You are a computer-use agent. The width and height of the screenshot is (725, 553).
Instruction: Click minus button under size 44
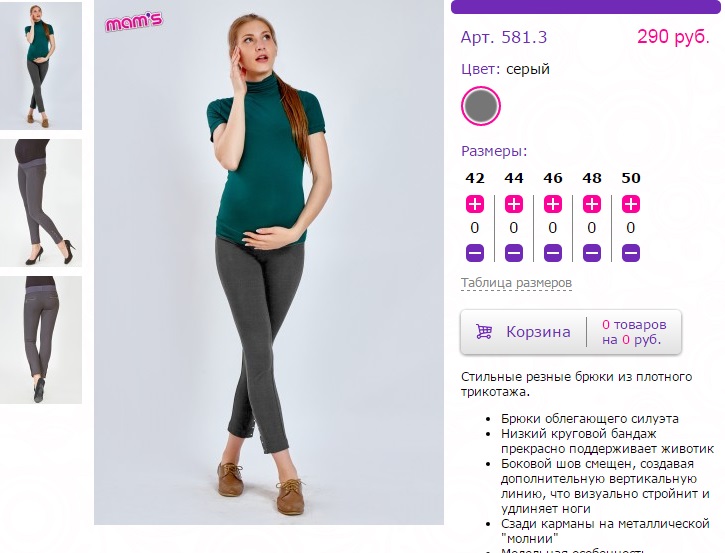pos(514,253)
